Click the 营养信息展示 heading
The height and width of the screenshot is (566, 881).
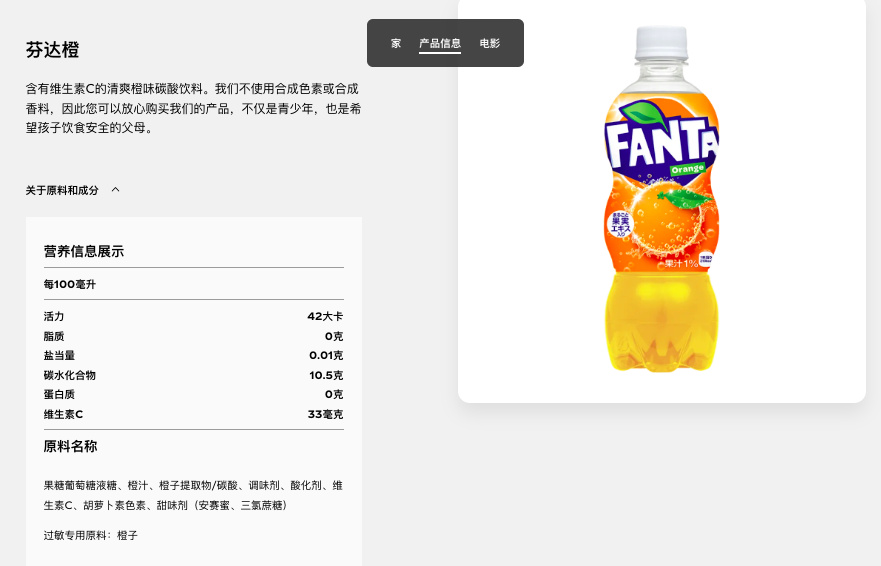pyautogui.click(x=84, y=251)
